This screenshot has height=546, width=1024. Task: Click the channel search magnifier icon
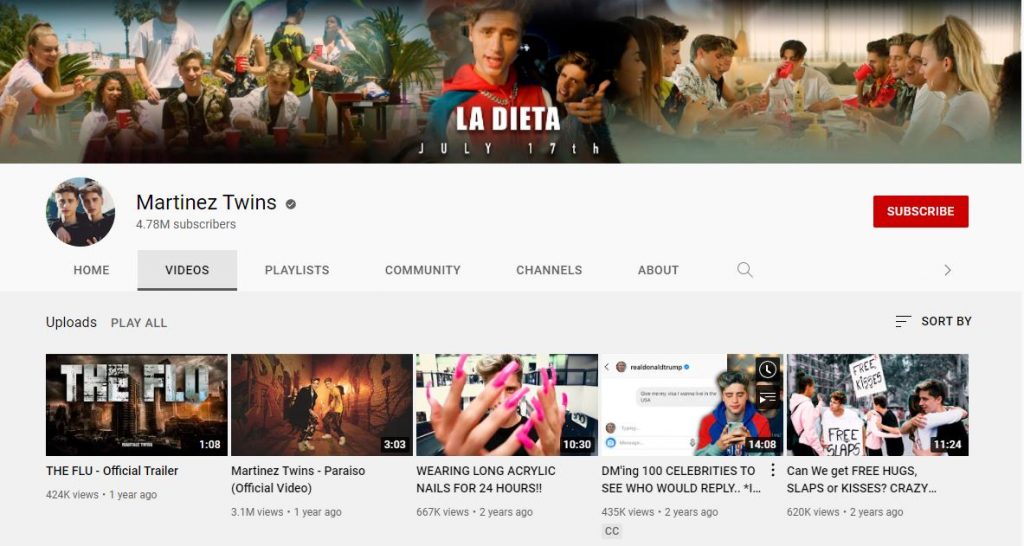(744, 270)
